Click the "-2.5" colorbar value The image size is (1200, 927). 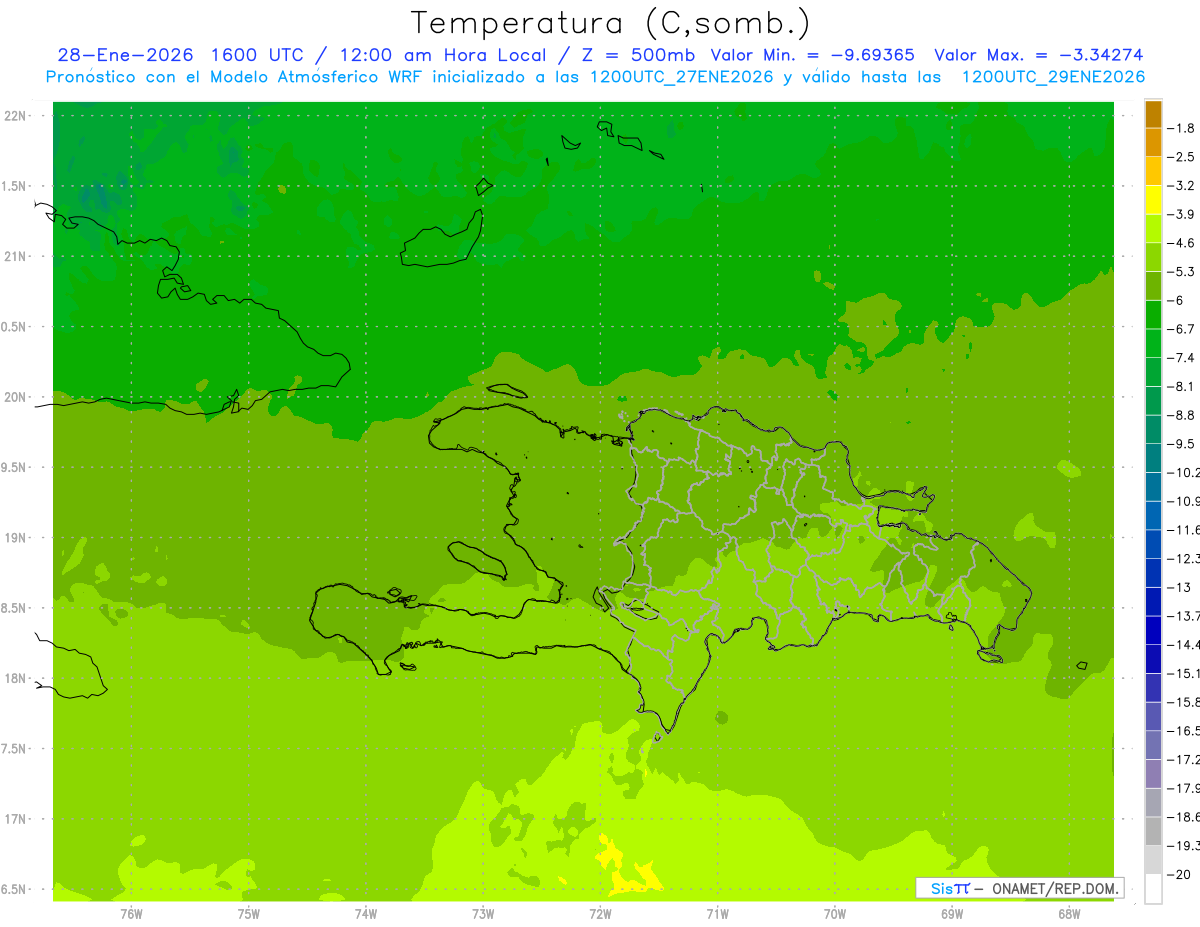tap(1183, 157)
